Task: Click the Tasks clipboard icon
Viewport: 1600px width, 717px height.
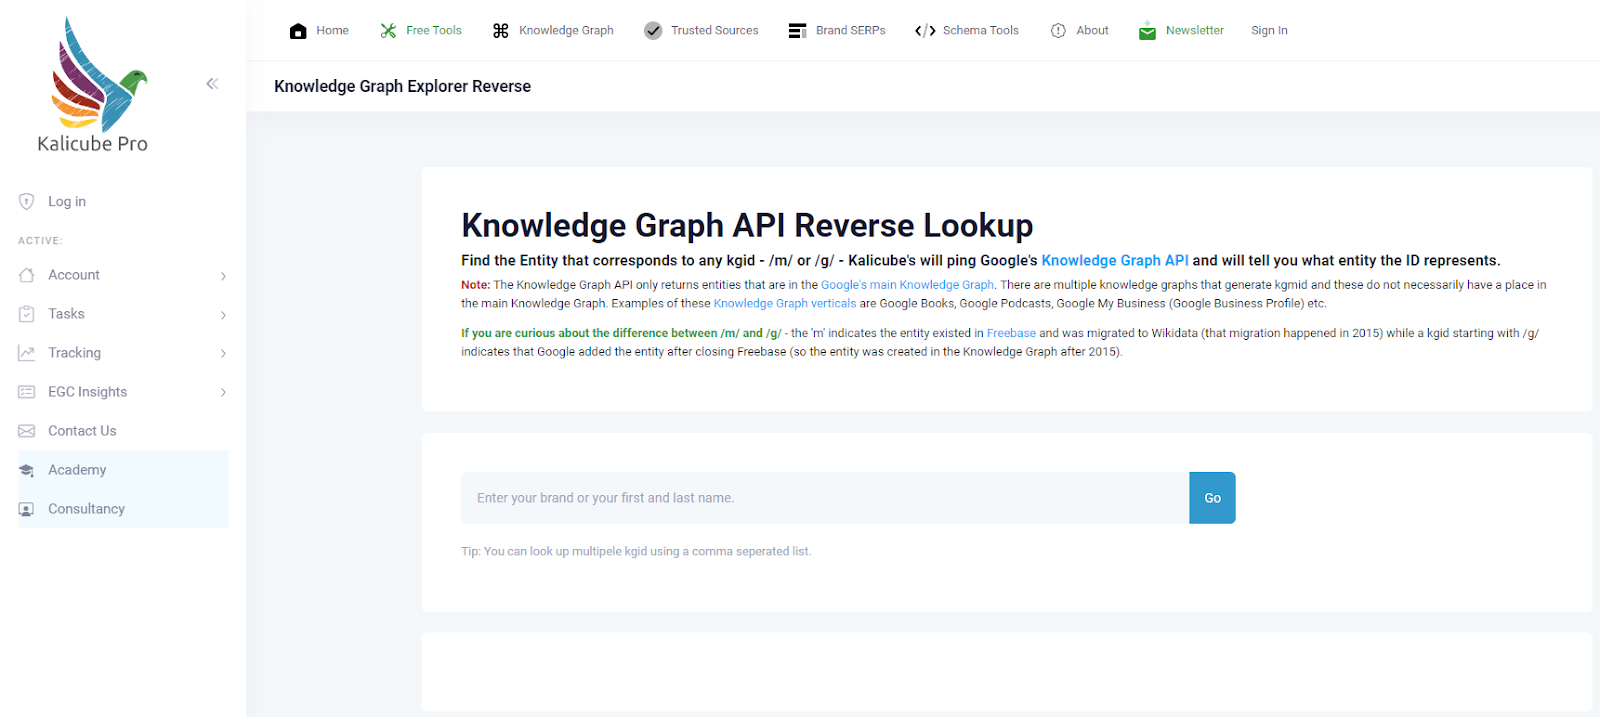Action: pyautogui.click(x=27, y=314)
